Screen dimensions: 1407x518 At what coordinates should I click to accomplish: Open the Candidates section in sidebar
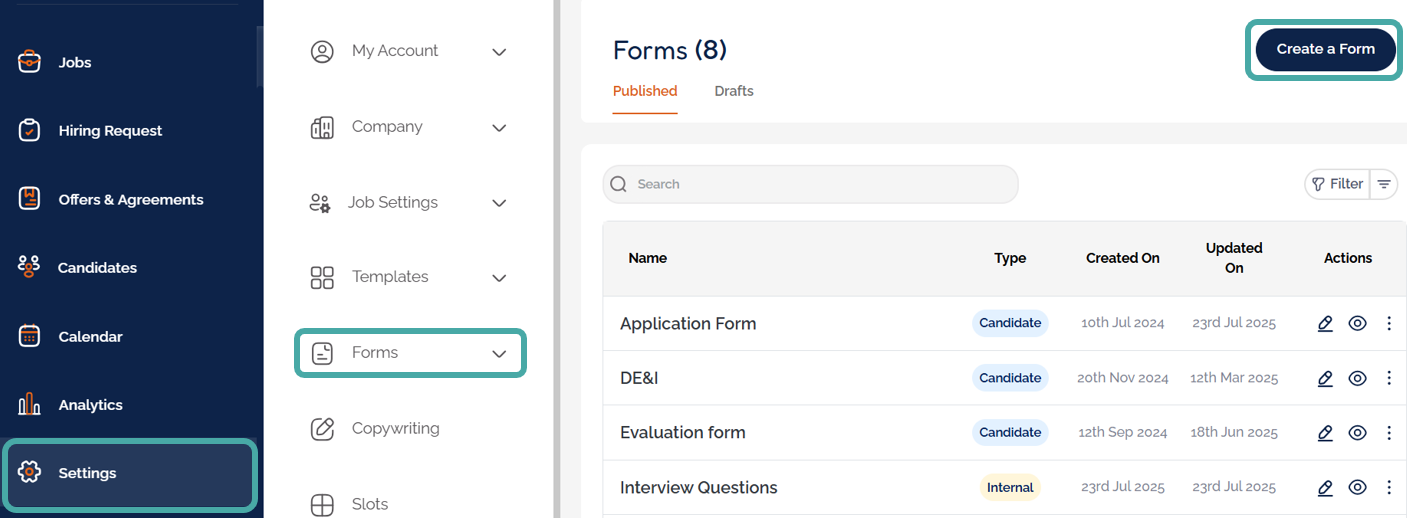click(x=97, y=268)
